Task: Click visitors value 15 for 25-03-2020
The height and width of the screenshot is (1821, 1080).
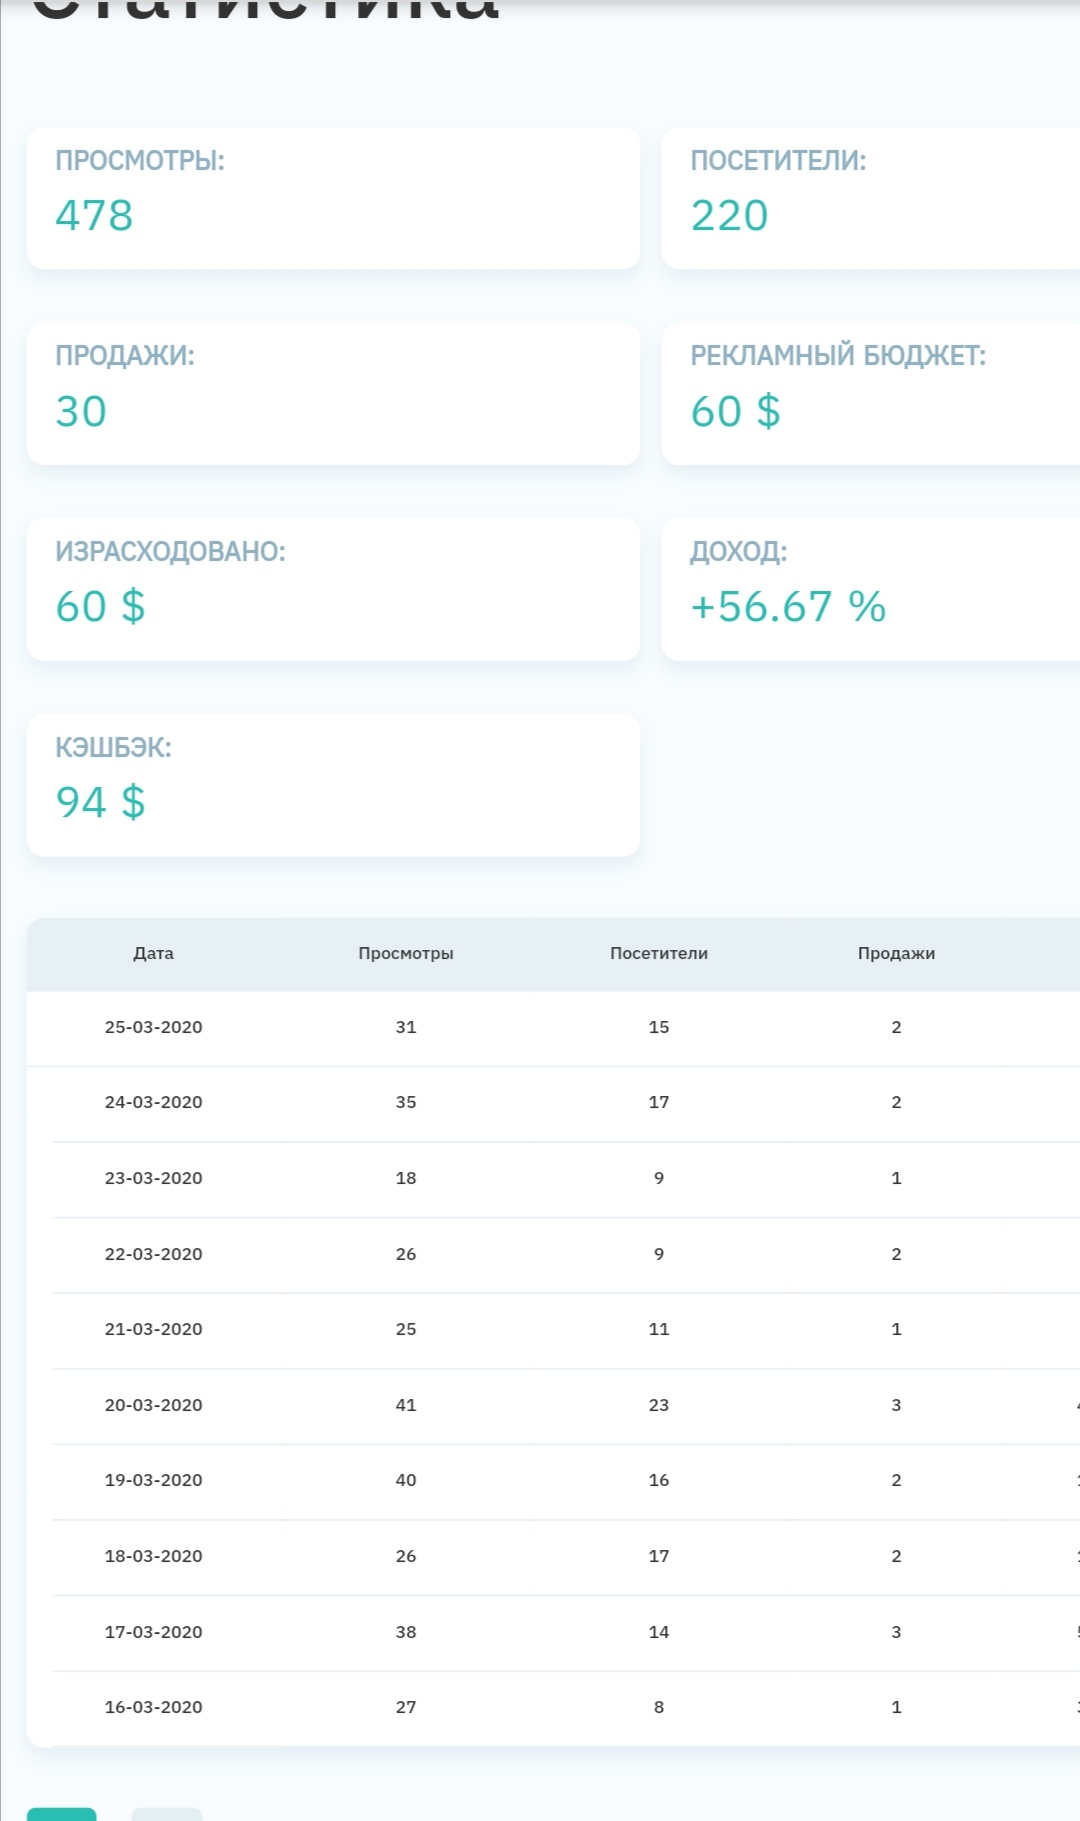Action: click(x=659, y=1027)
